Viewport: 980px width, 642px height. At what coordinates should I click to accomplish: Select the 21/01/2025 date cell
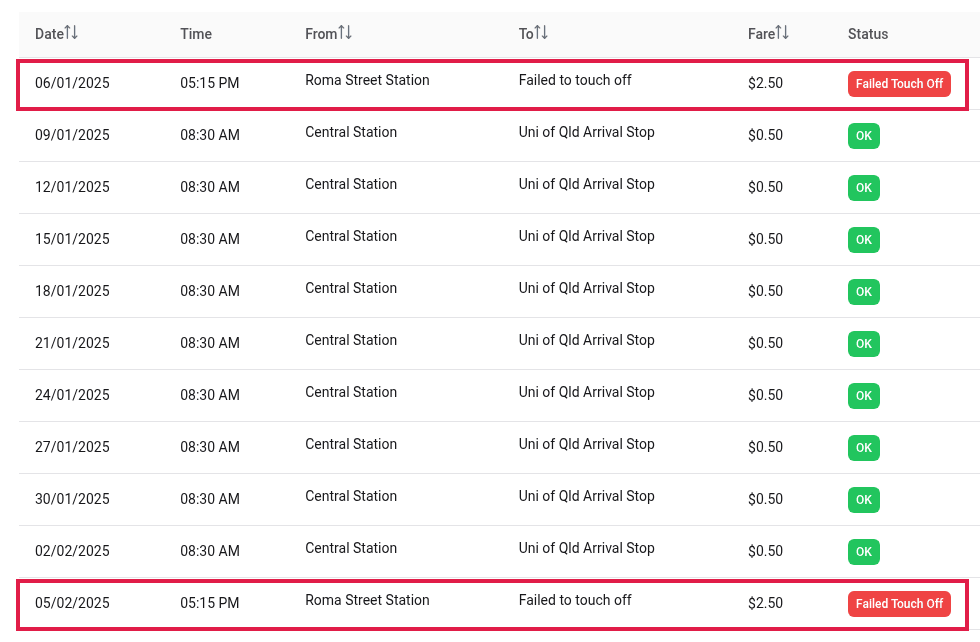point(72,343)
